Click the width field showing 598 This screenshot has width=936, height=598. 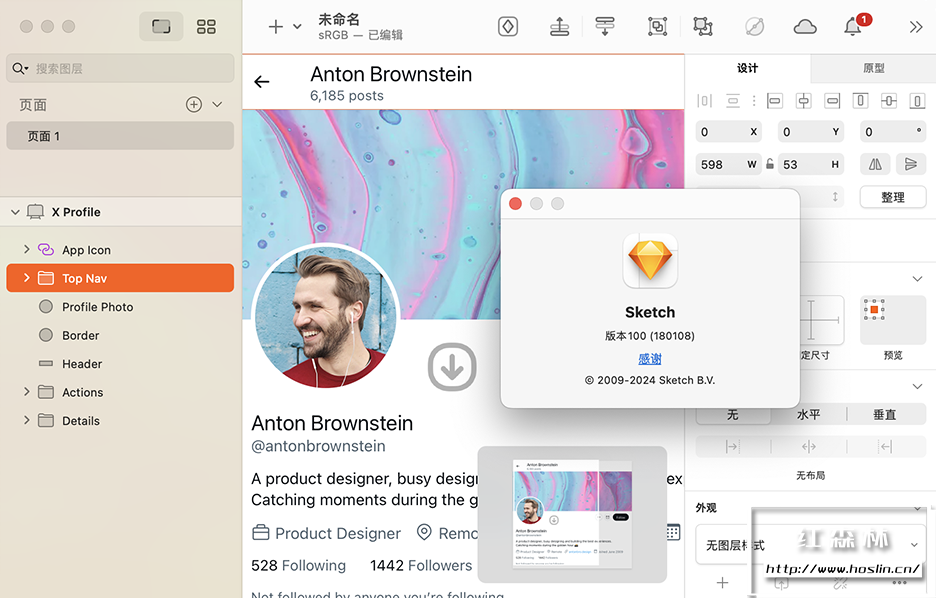point(728,164)
